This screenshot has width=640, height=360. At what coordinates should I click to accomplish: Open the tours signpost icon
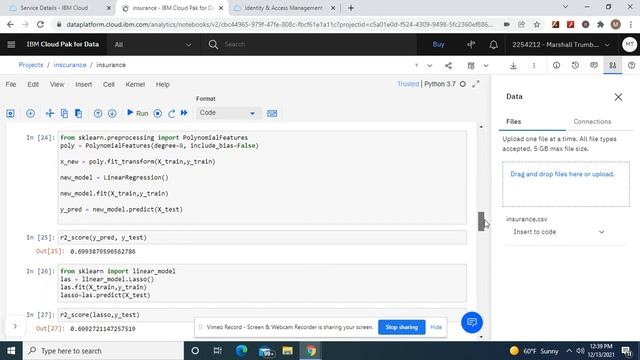(x=471, y=44)
